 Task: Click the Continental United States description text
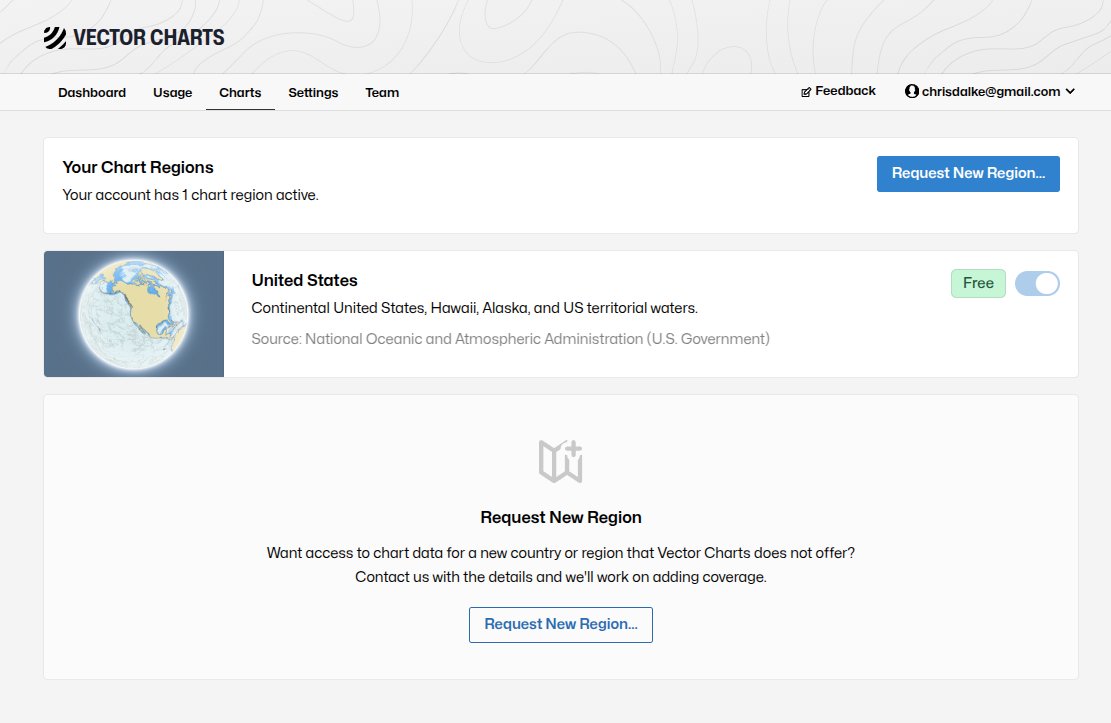click(475, 308)
